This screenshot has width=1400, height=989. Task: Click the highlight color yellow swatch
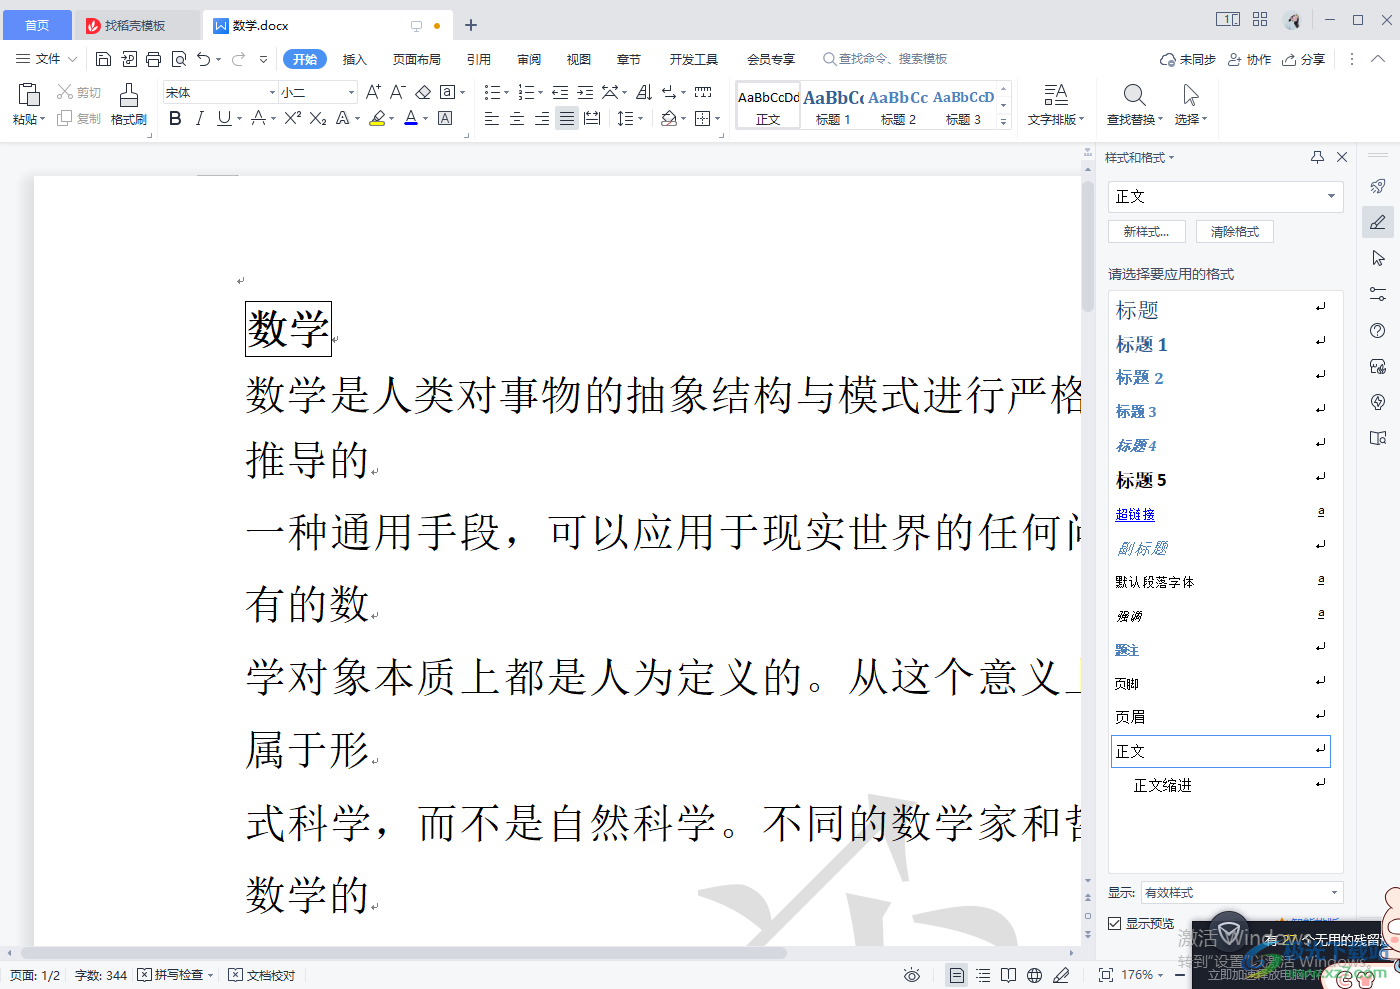[376, 118]
